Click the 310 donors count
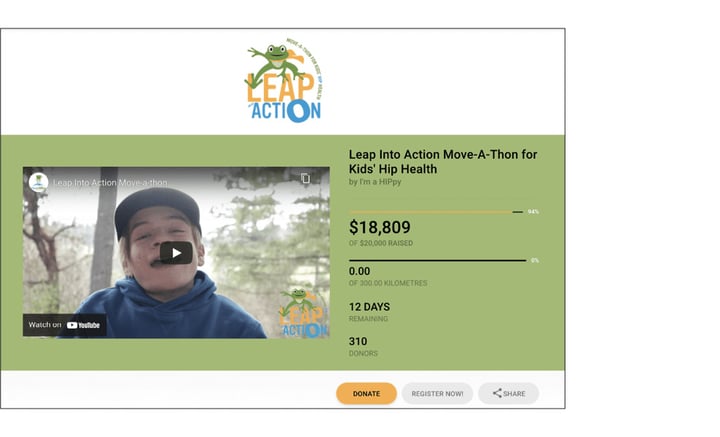The image size is (720, 437). pos(358,342)
